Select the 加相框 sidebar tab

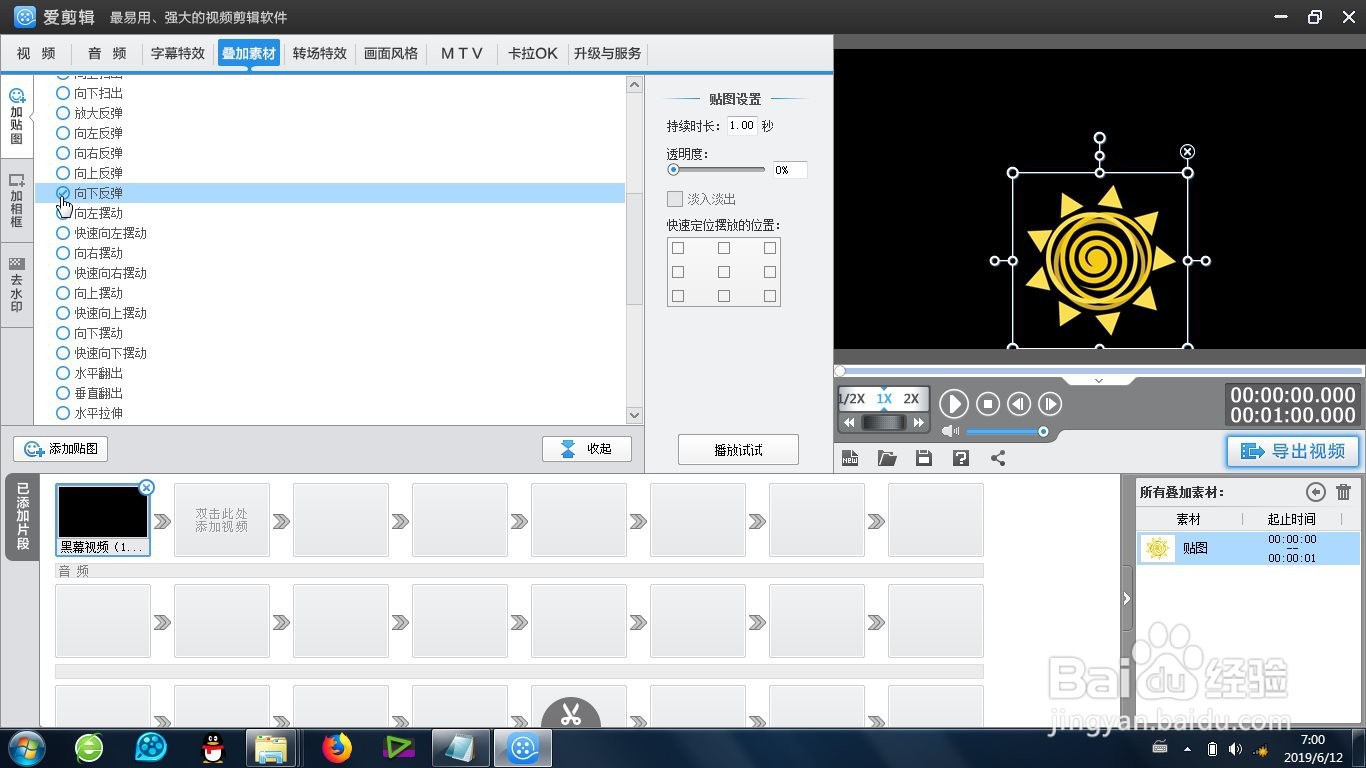click(17, 200)
